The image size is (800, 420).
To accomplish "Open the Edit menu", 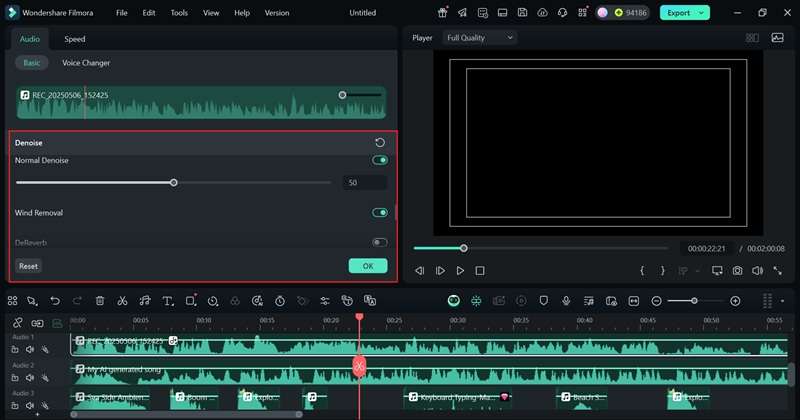I will [148, 13].
